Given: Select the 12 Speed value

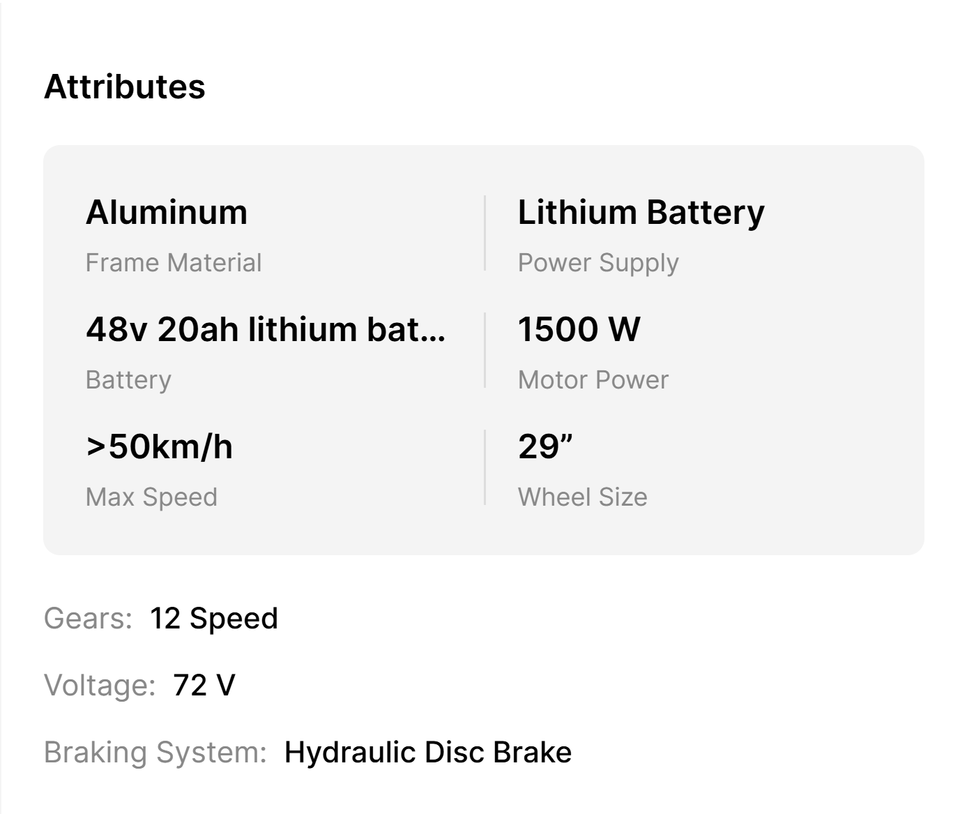Looking at the screenshot, I should pos(214,619).
